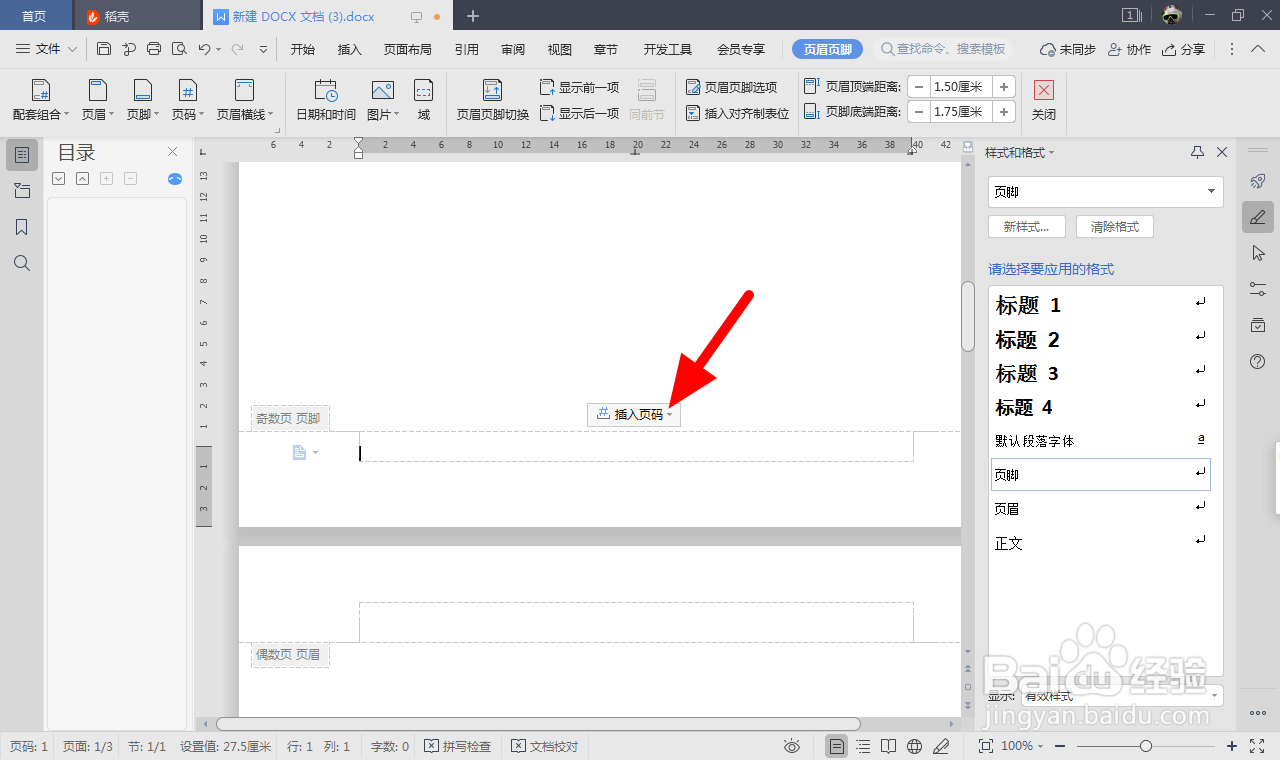Click the search commands box 查找命令

coord(943,49)
